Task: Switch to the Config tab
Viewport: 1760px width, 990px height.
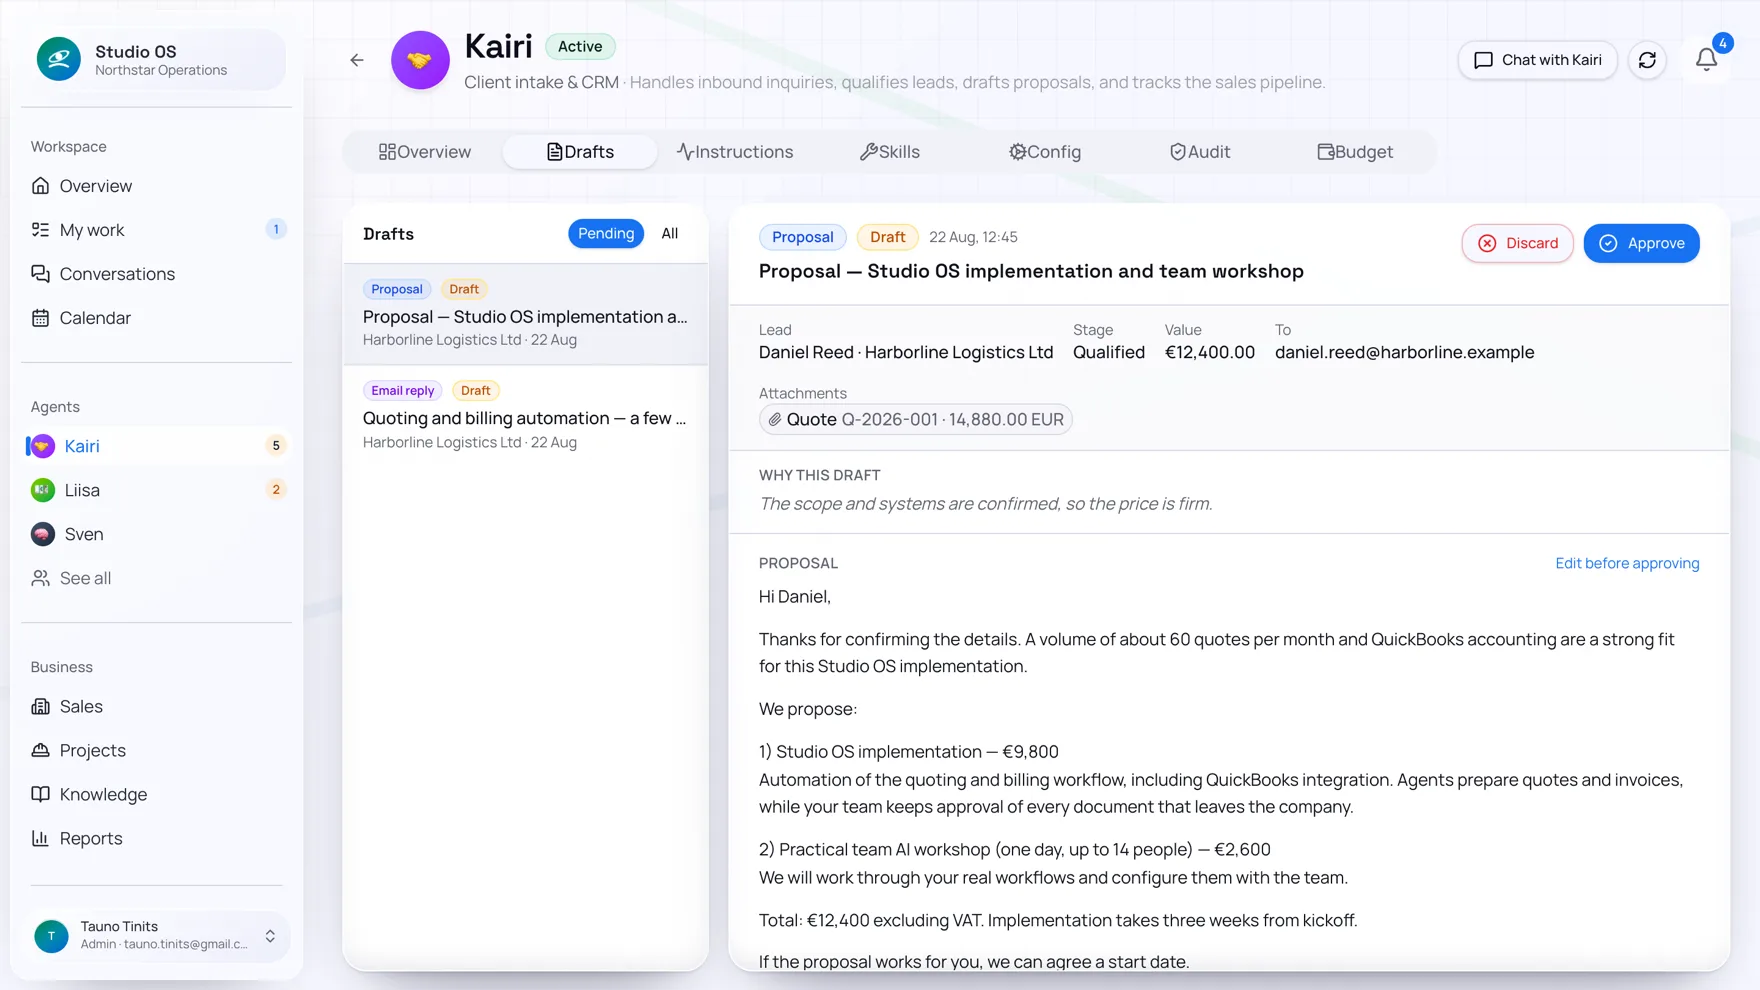Action: coord(1045,152)
